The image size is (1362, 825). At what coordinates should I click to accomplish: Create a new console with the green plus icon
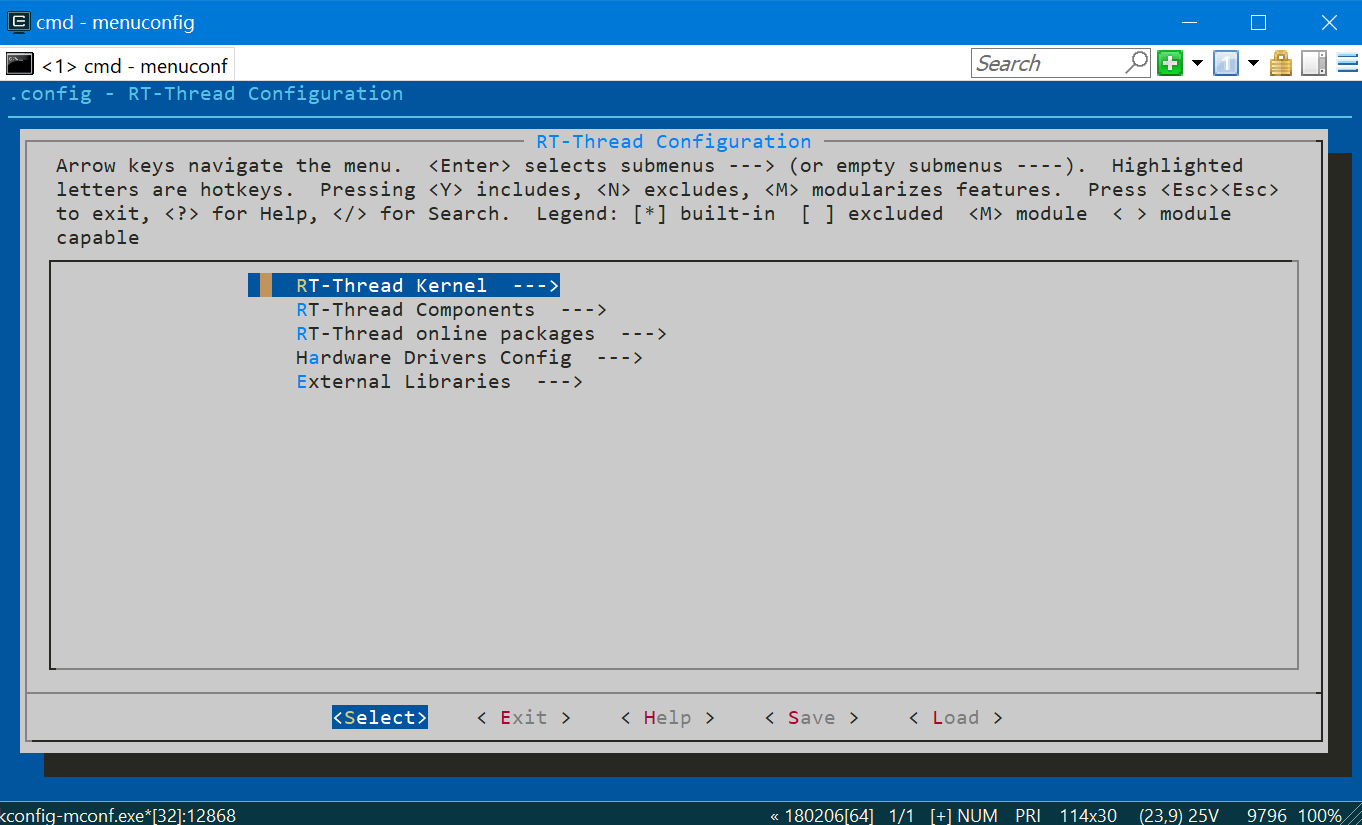pos(1169,62)
